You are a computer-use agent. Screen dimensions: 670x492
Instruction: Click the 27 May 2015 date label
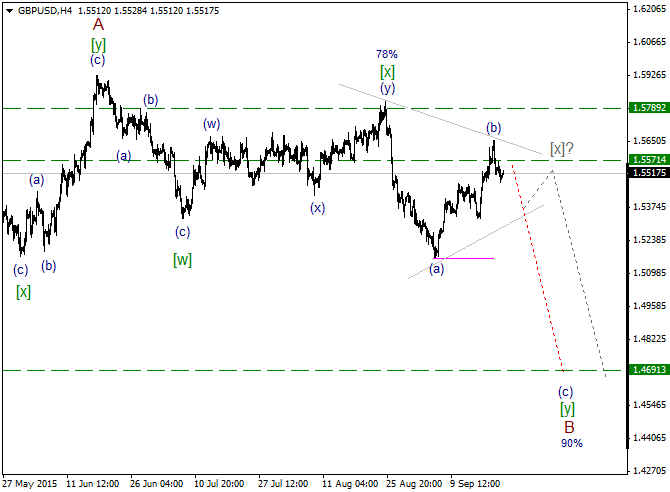pyautogui.click(x=29, y=484)
